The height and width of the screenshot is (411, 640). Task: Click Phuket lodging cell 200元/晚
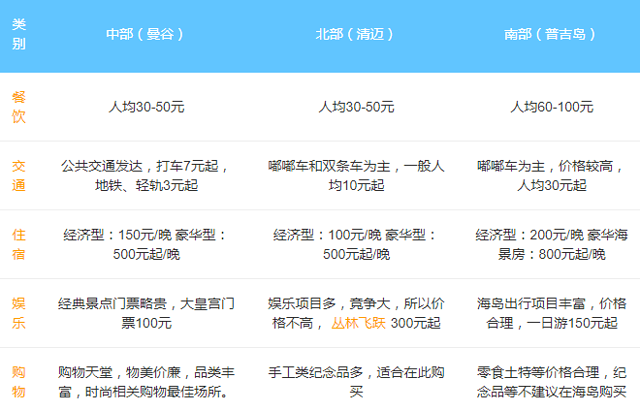[x=552, y=245]
